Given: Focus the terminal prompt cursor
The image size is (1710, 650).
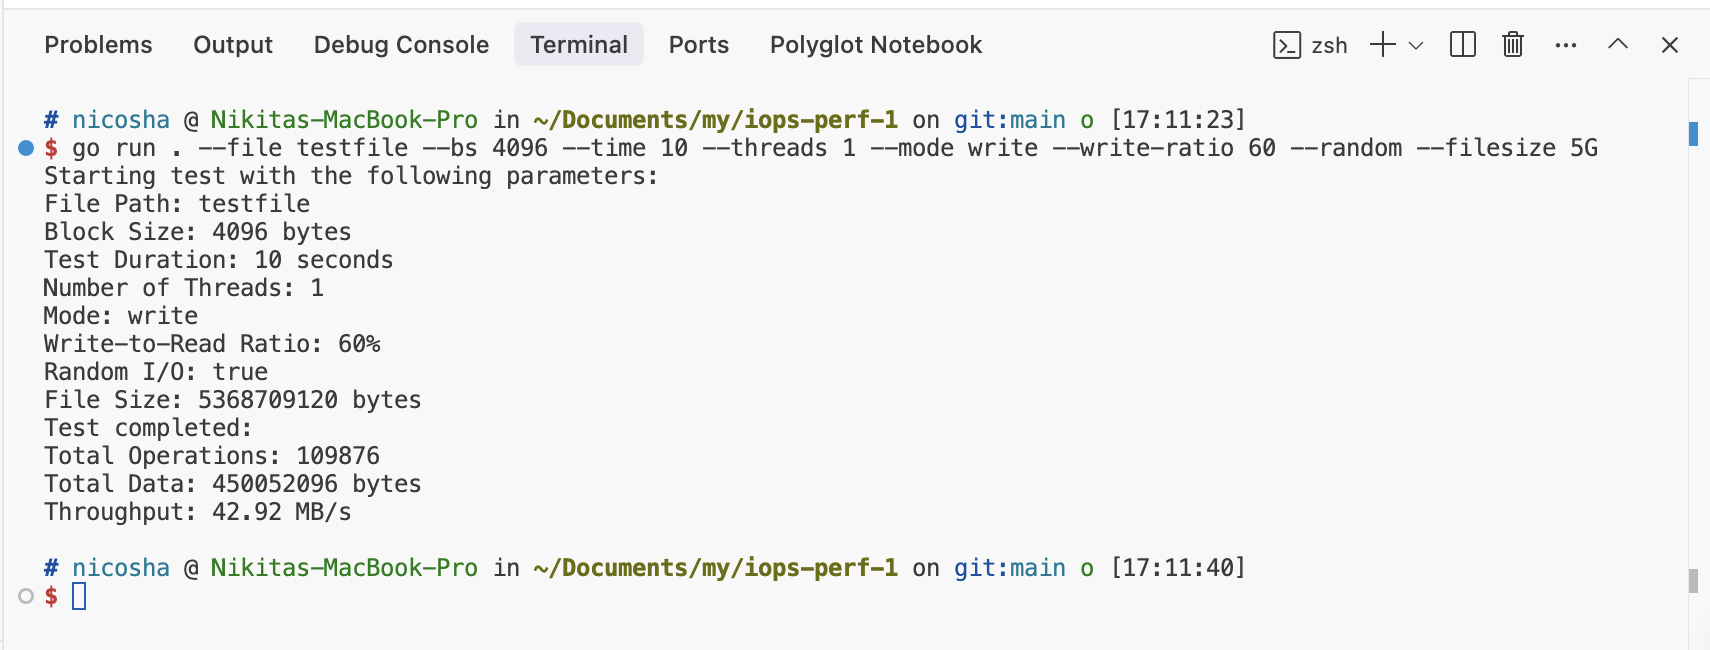Looking at the screenshot, I should pos(79,597).
